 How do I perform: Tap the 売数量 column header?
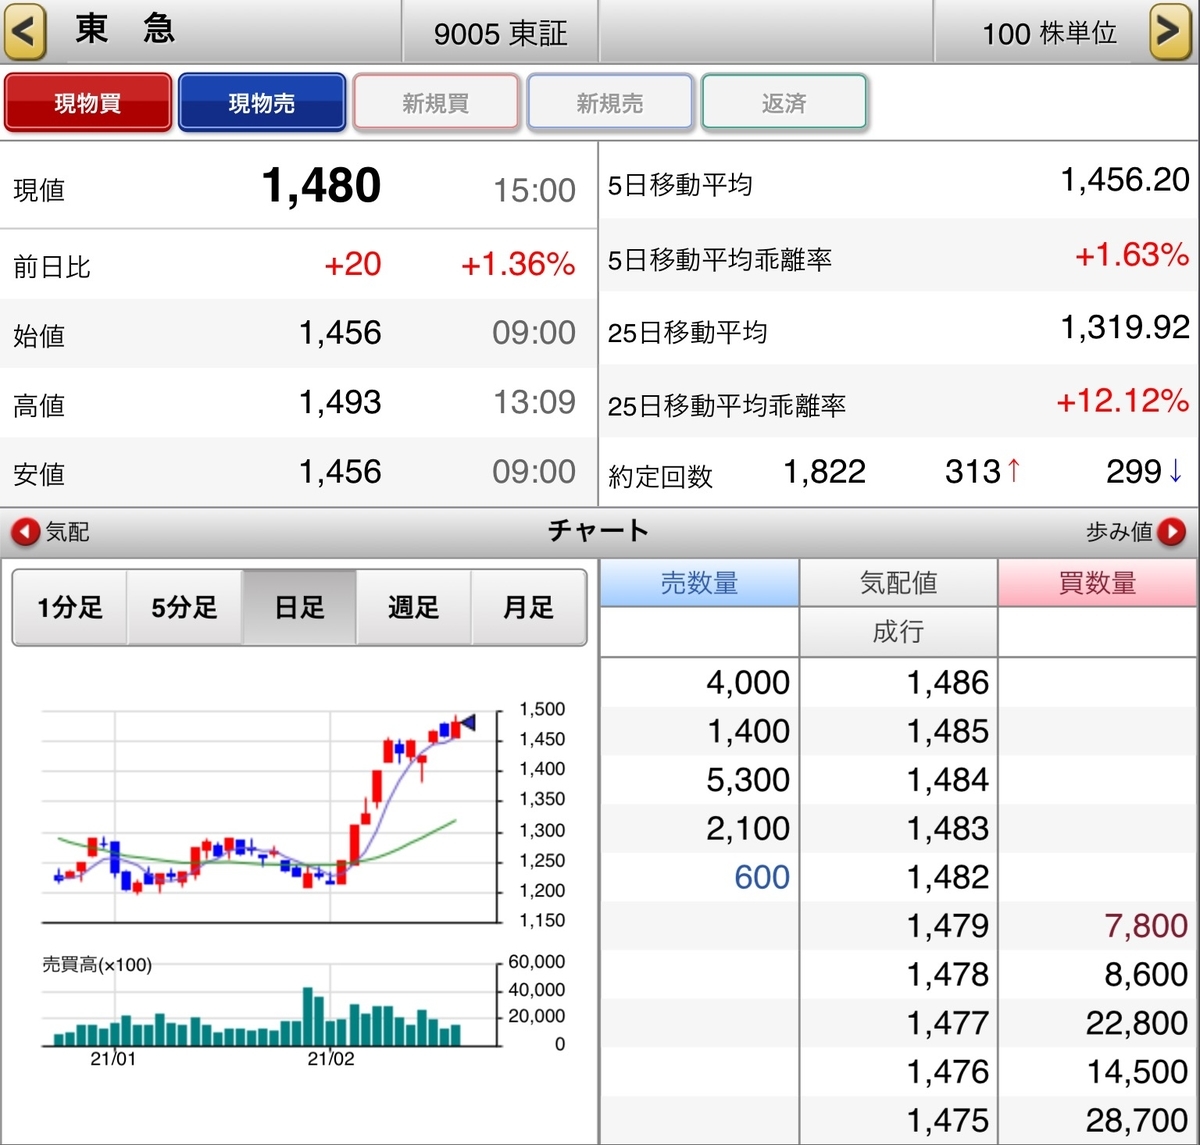click(699, 583)
